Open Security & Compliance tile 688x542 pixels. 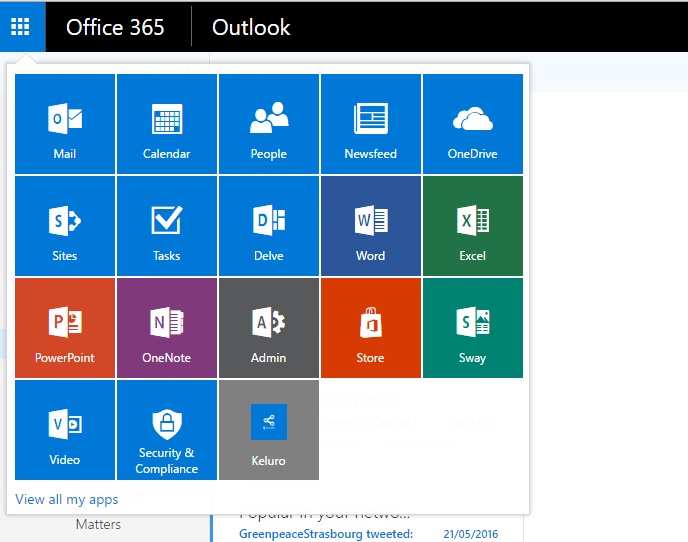167,430
